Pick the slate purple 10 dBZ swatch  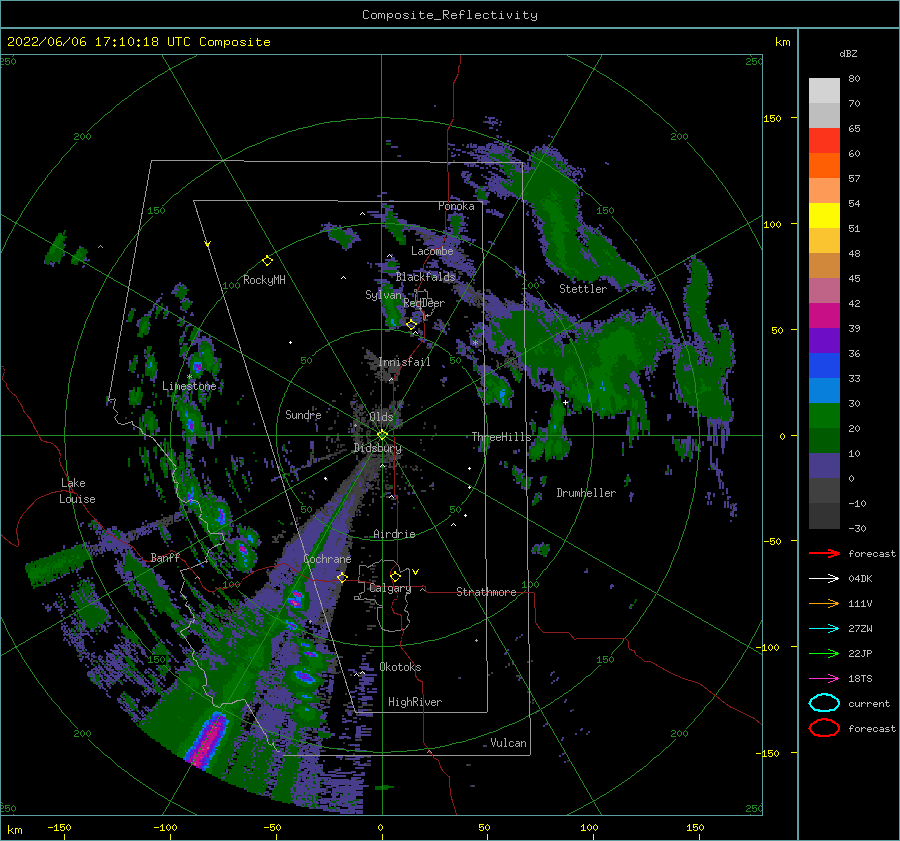[x=824, y=466]
